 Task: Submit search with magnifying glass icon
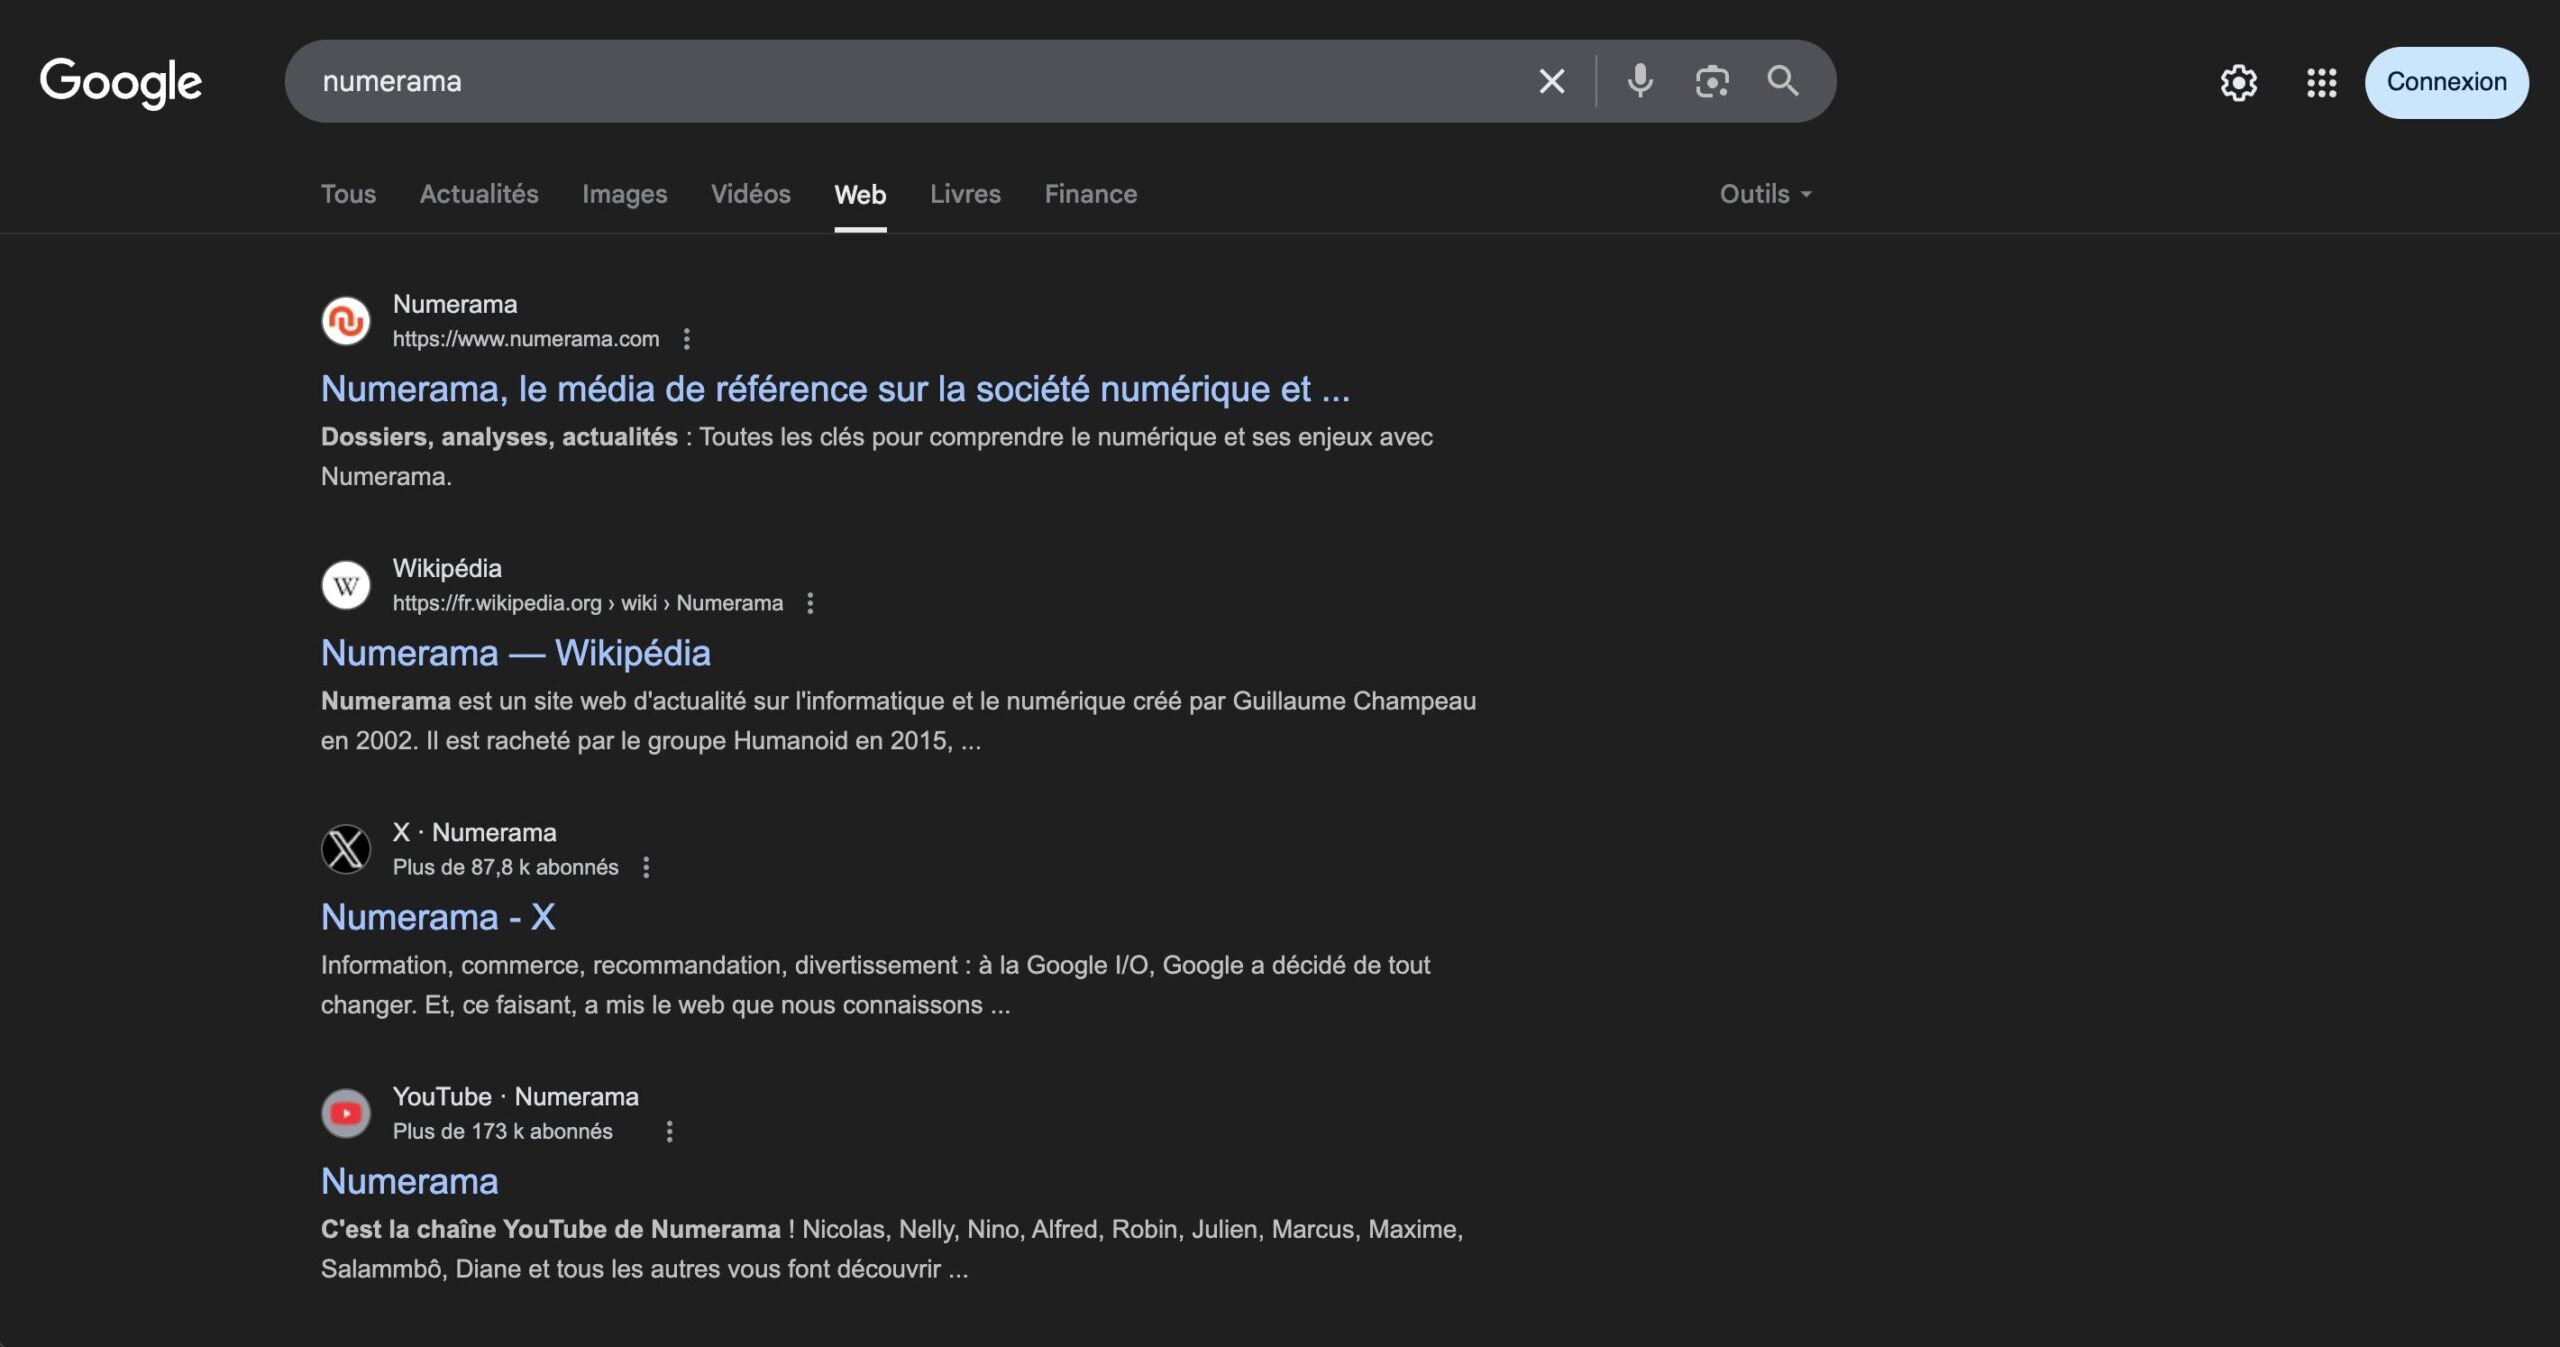tap(1783, 81)
